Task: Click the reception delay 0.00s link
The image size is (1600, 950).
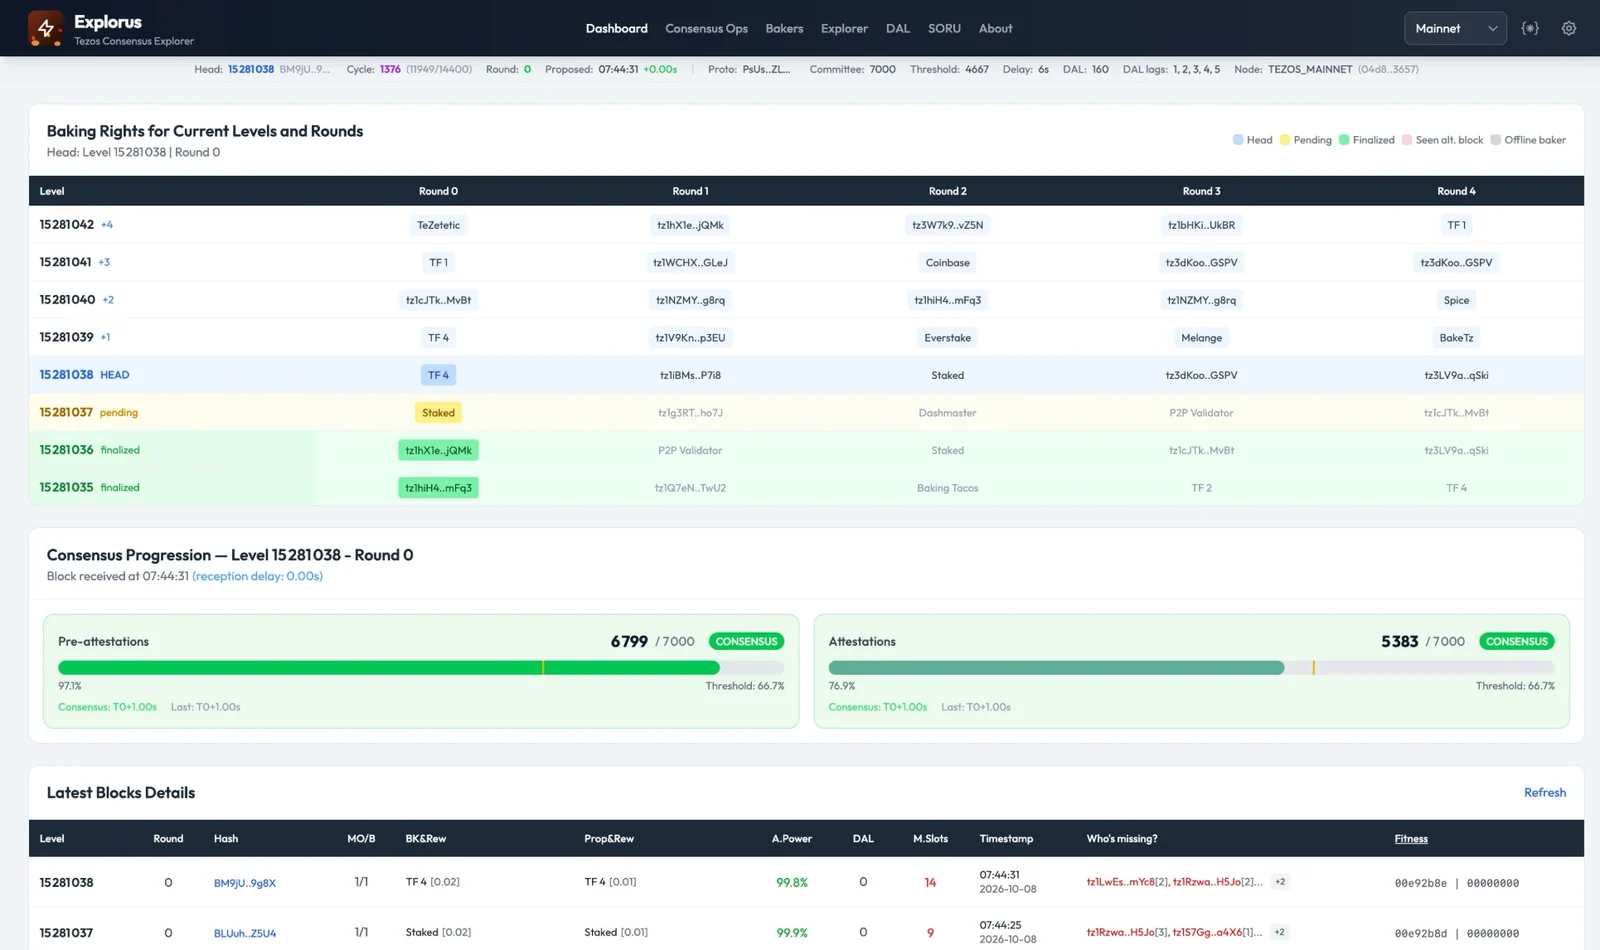Action: 257,576
